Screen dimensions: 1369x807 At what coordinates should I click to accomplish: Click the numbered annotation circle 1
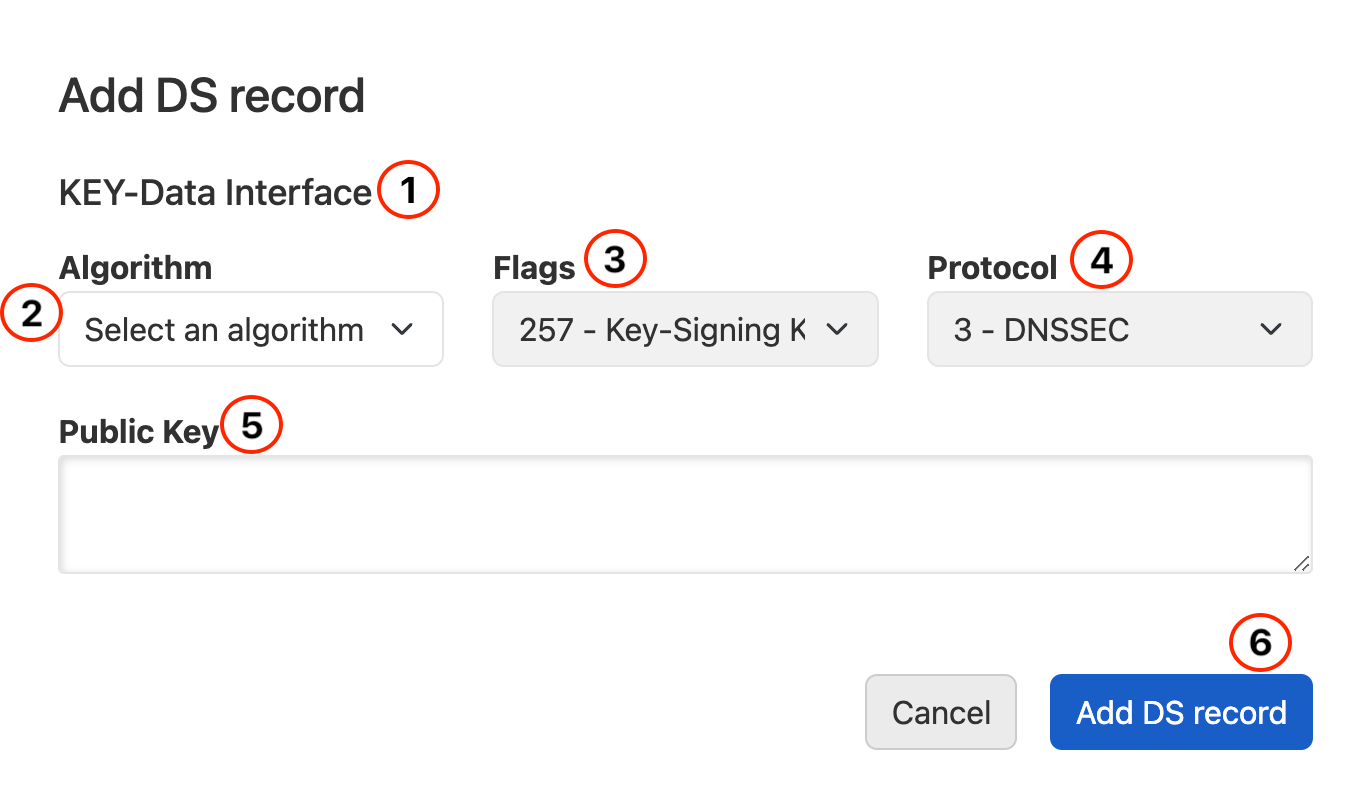[x=409, y=189]
